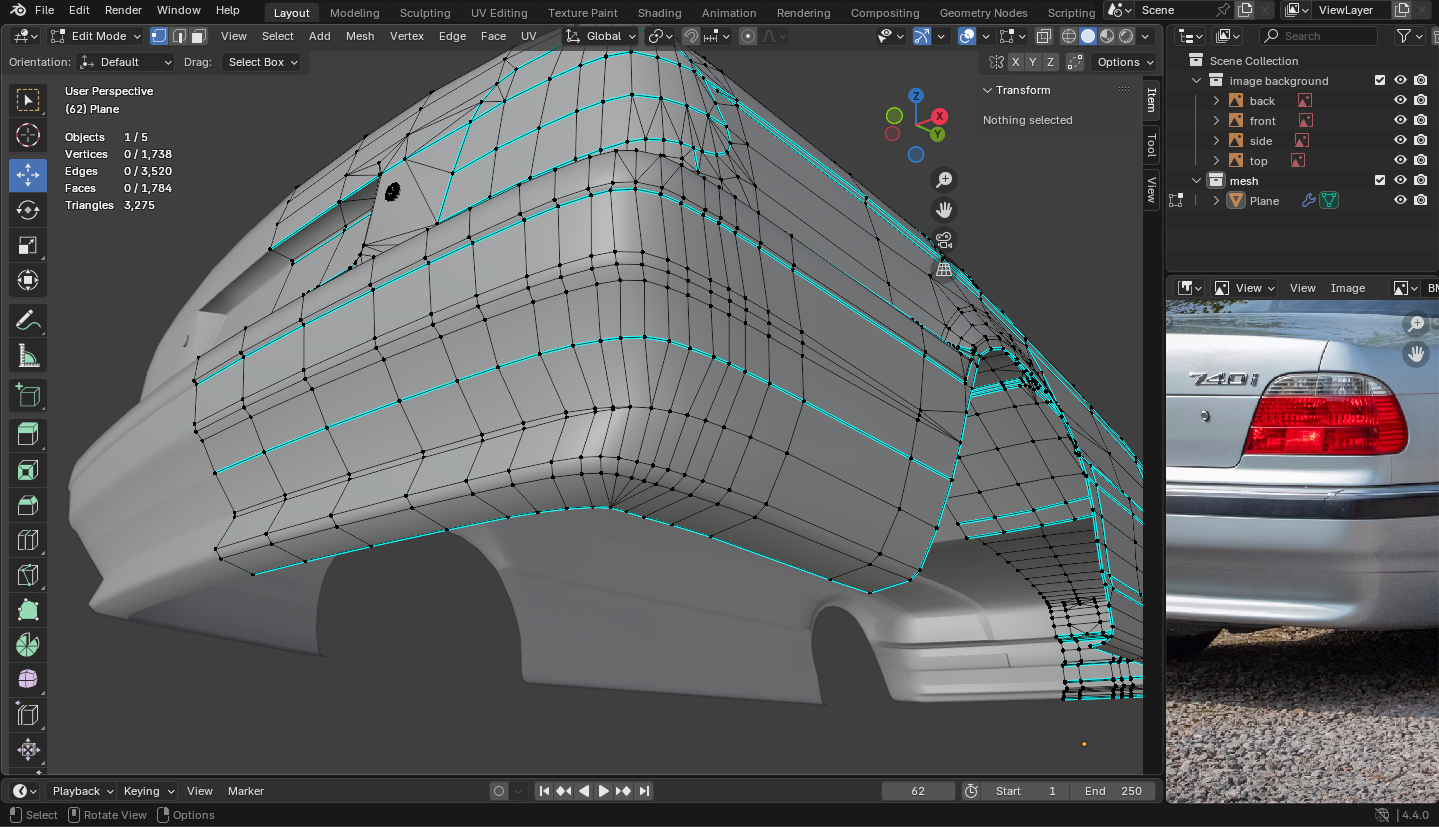
Task: Select the Loop Cut tool
Action: pos(28,541)
